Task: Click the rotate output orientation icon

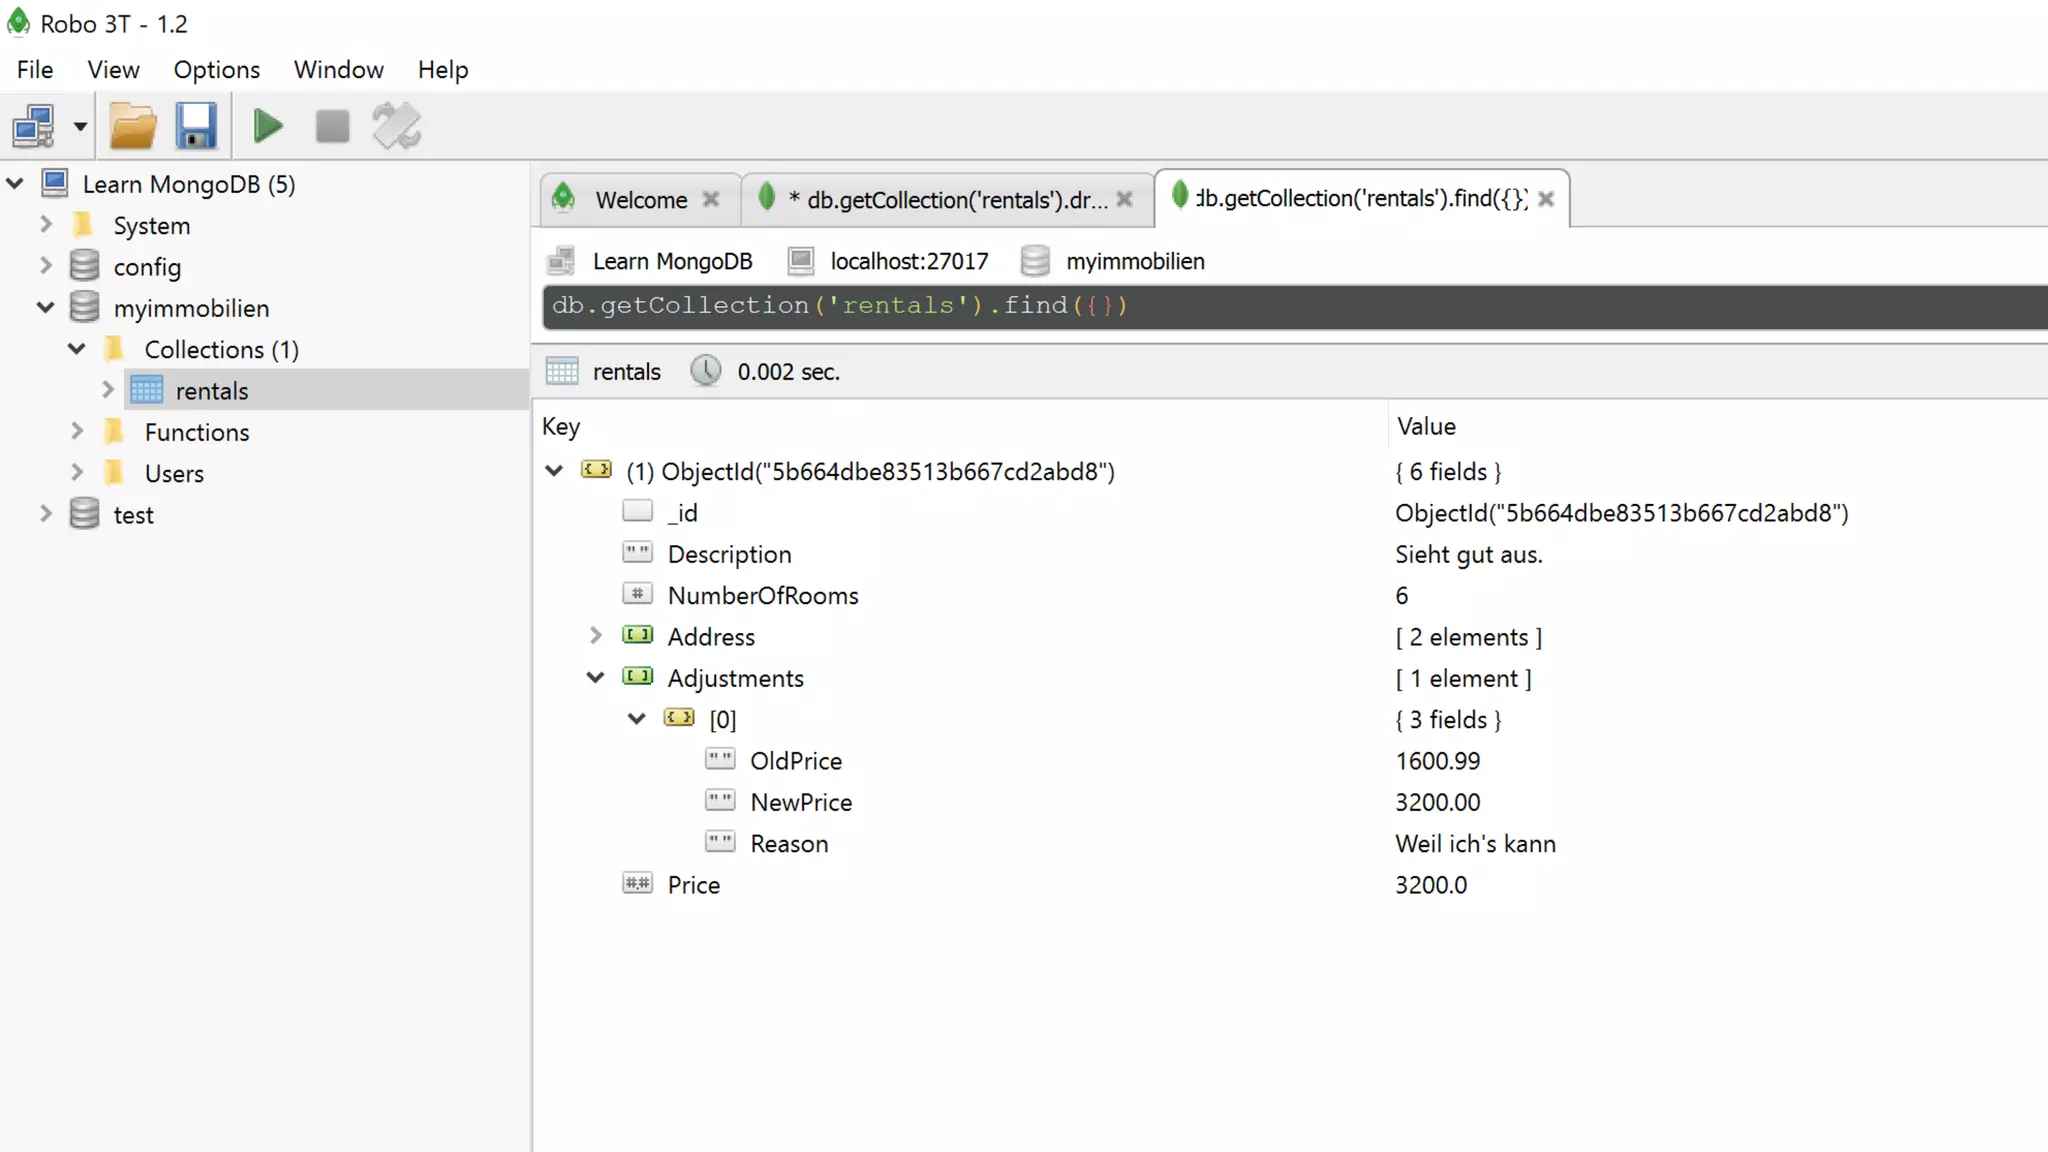Action: pos(397,127)
